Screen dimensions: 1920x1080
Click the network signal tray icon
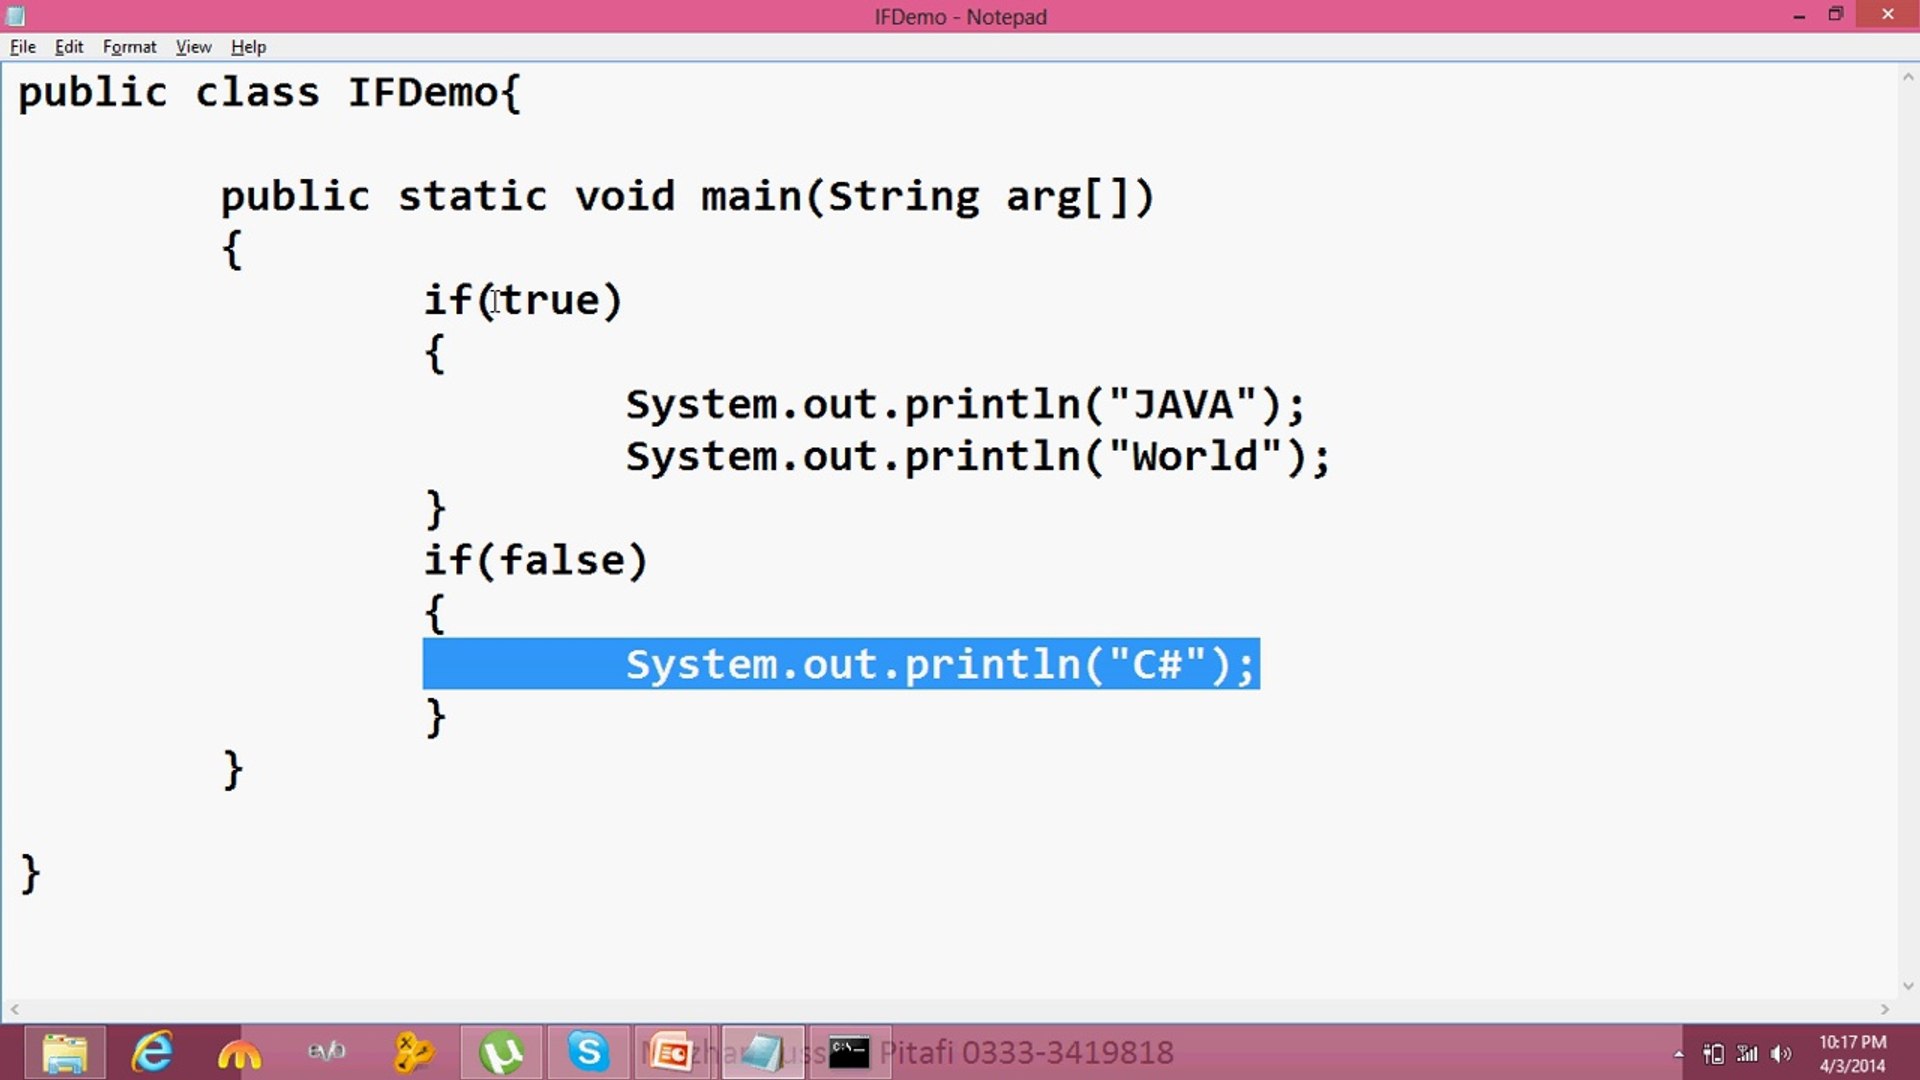pyautogui.click(x=1745, y=1053)
